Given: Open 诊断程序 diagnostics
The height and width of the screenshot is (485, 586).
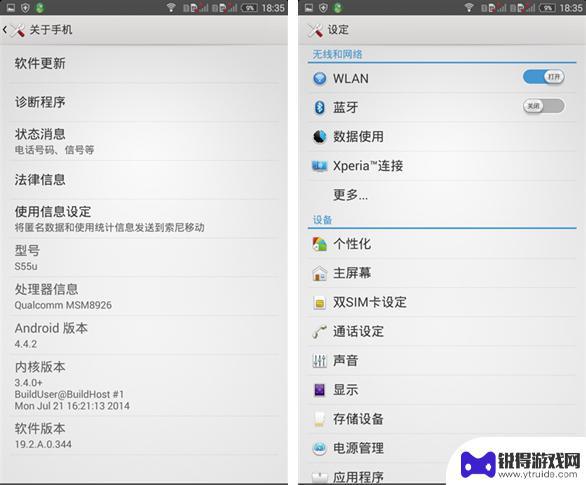Looking at the screenshot, I should tap(144, 102).
